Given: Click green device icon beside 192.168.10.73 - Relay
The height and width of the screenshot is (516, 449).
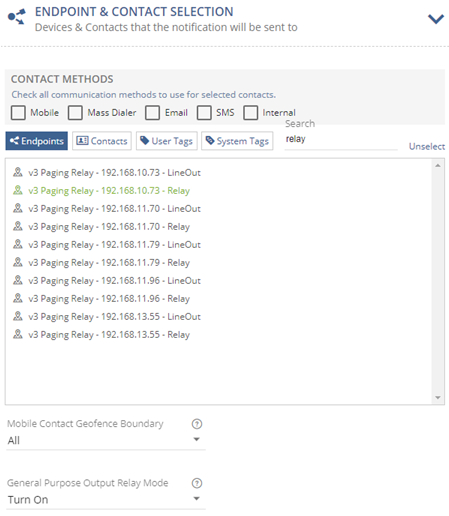Looking at the screenshot, I should coord(18,190).
